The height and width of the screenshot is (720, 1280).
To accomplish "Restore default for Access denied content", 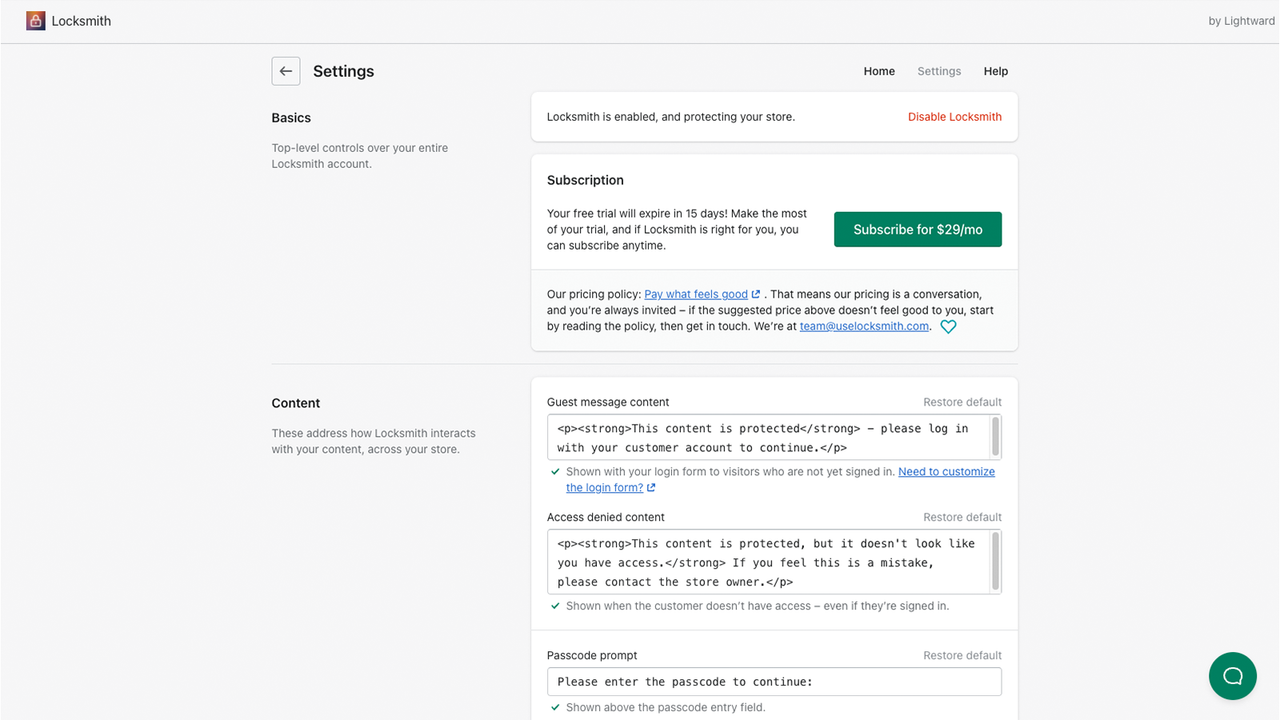I will coord(962,517).
